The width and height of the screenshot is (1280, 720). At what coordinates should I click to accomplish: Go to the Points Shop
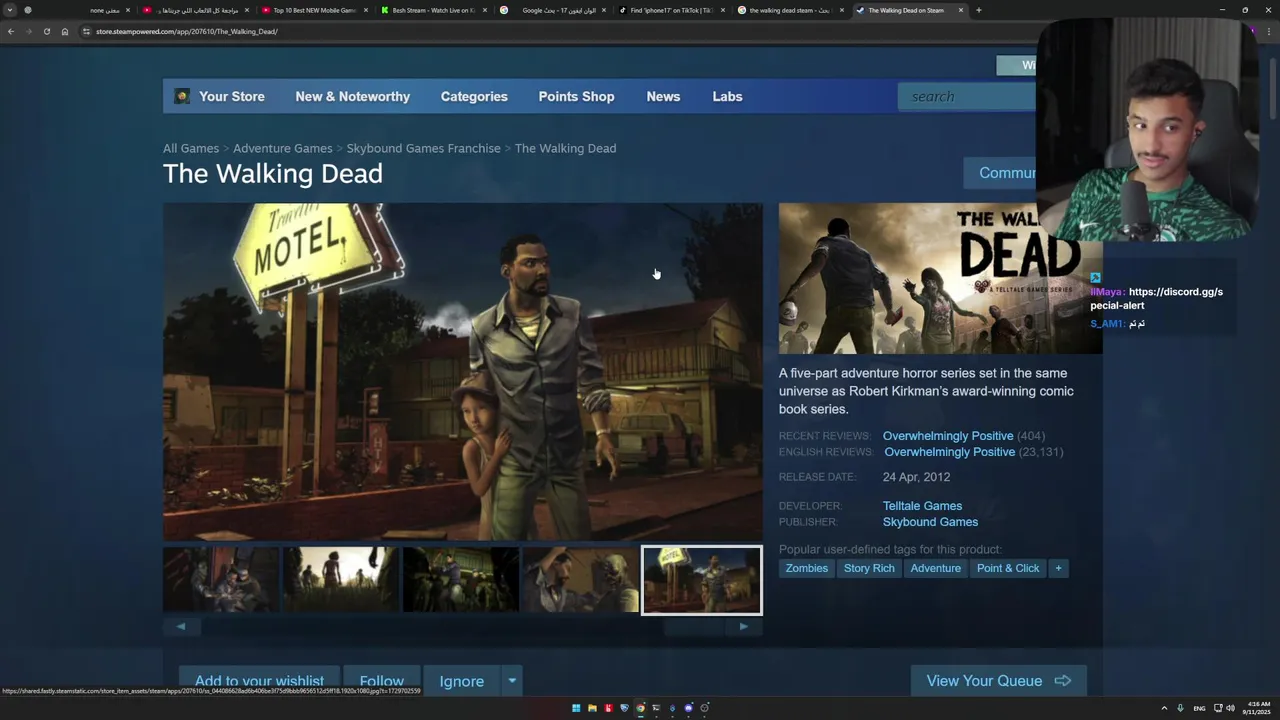tap(576, 96)
